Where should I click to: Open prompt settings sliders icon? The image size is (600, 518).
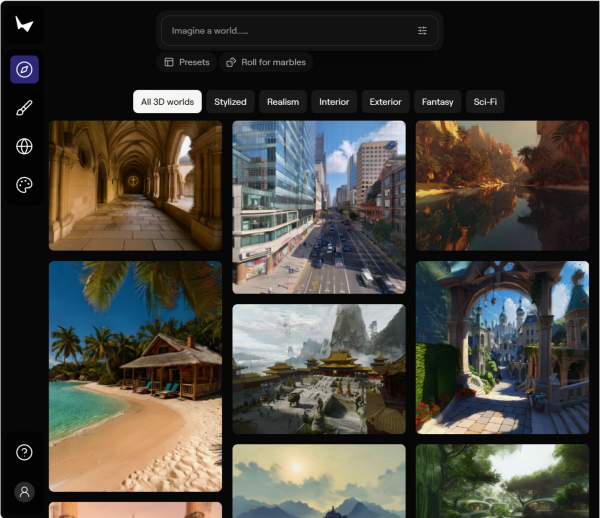[x=422, y=31]
